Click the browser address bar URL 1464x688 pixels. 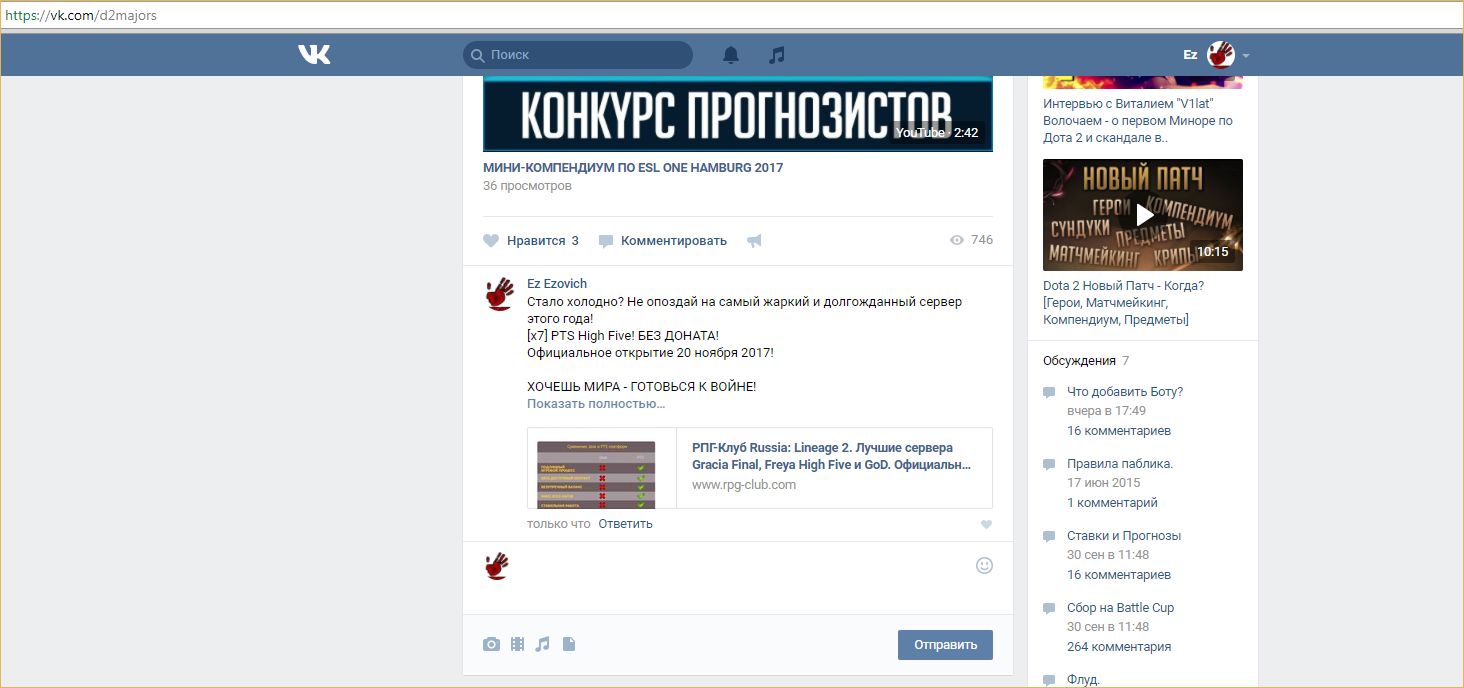81,15
